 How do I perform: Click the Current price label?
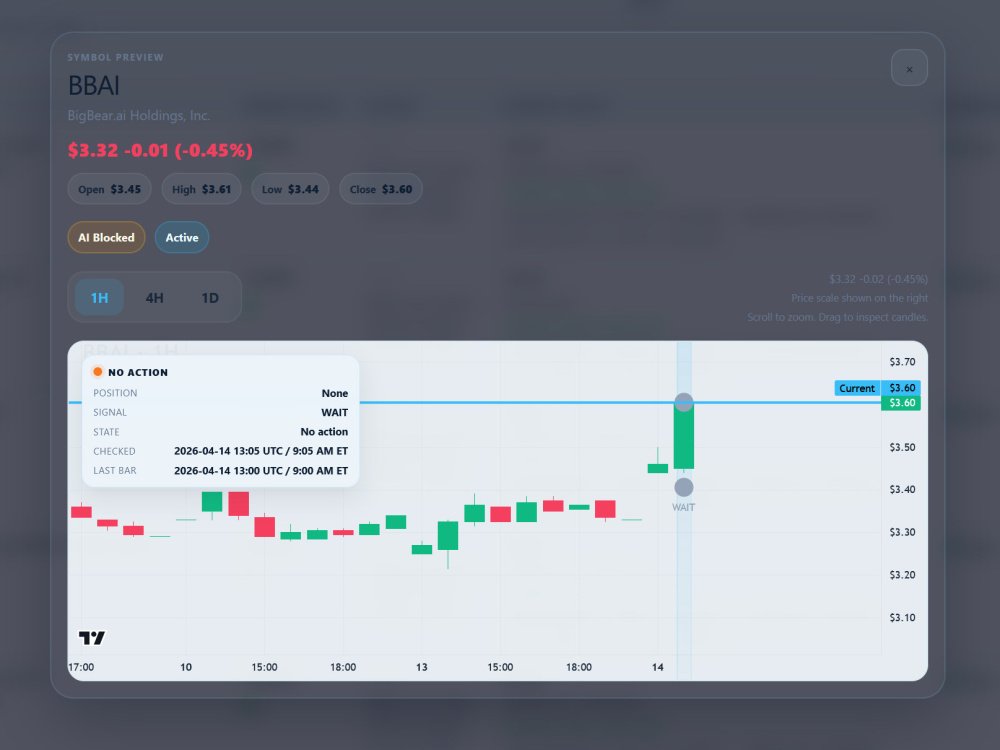coord(857,388)
